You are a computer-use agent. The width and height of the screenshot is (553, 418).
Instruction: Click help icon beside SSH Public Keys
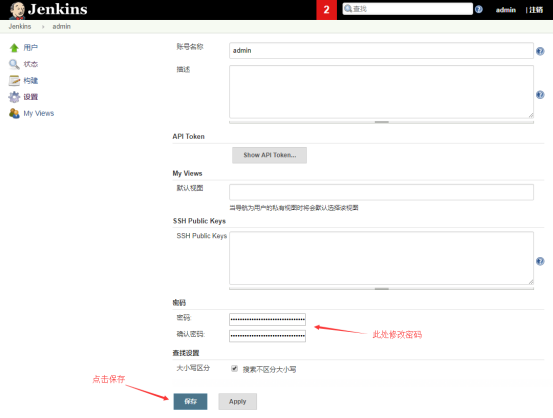540,261
